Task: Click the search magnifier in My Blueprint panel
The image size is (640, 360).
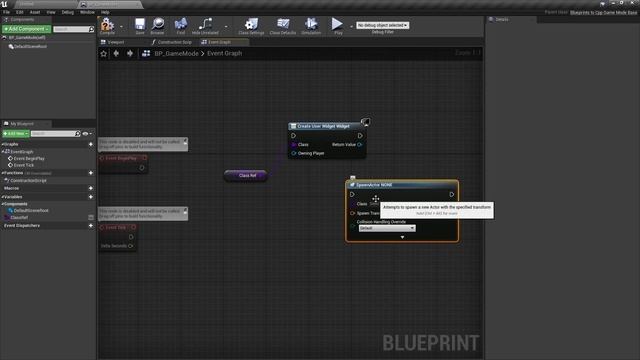Action: pos(78,133)
